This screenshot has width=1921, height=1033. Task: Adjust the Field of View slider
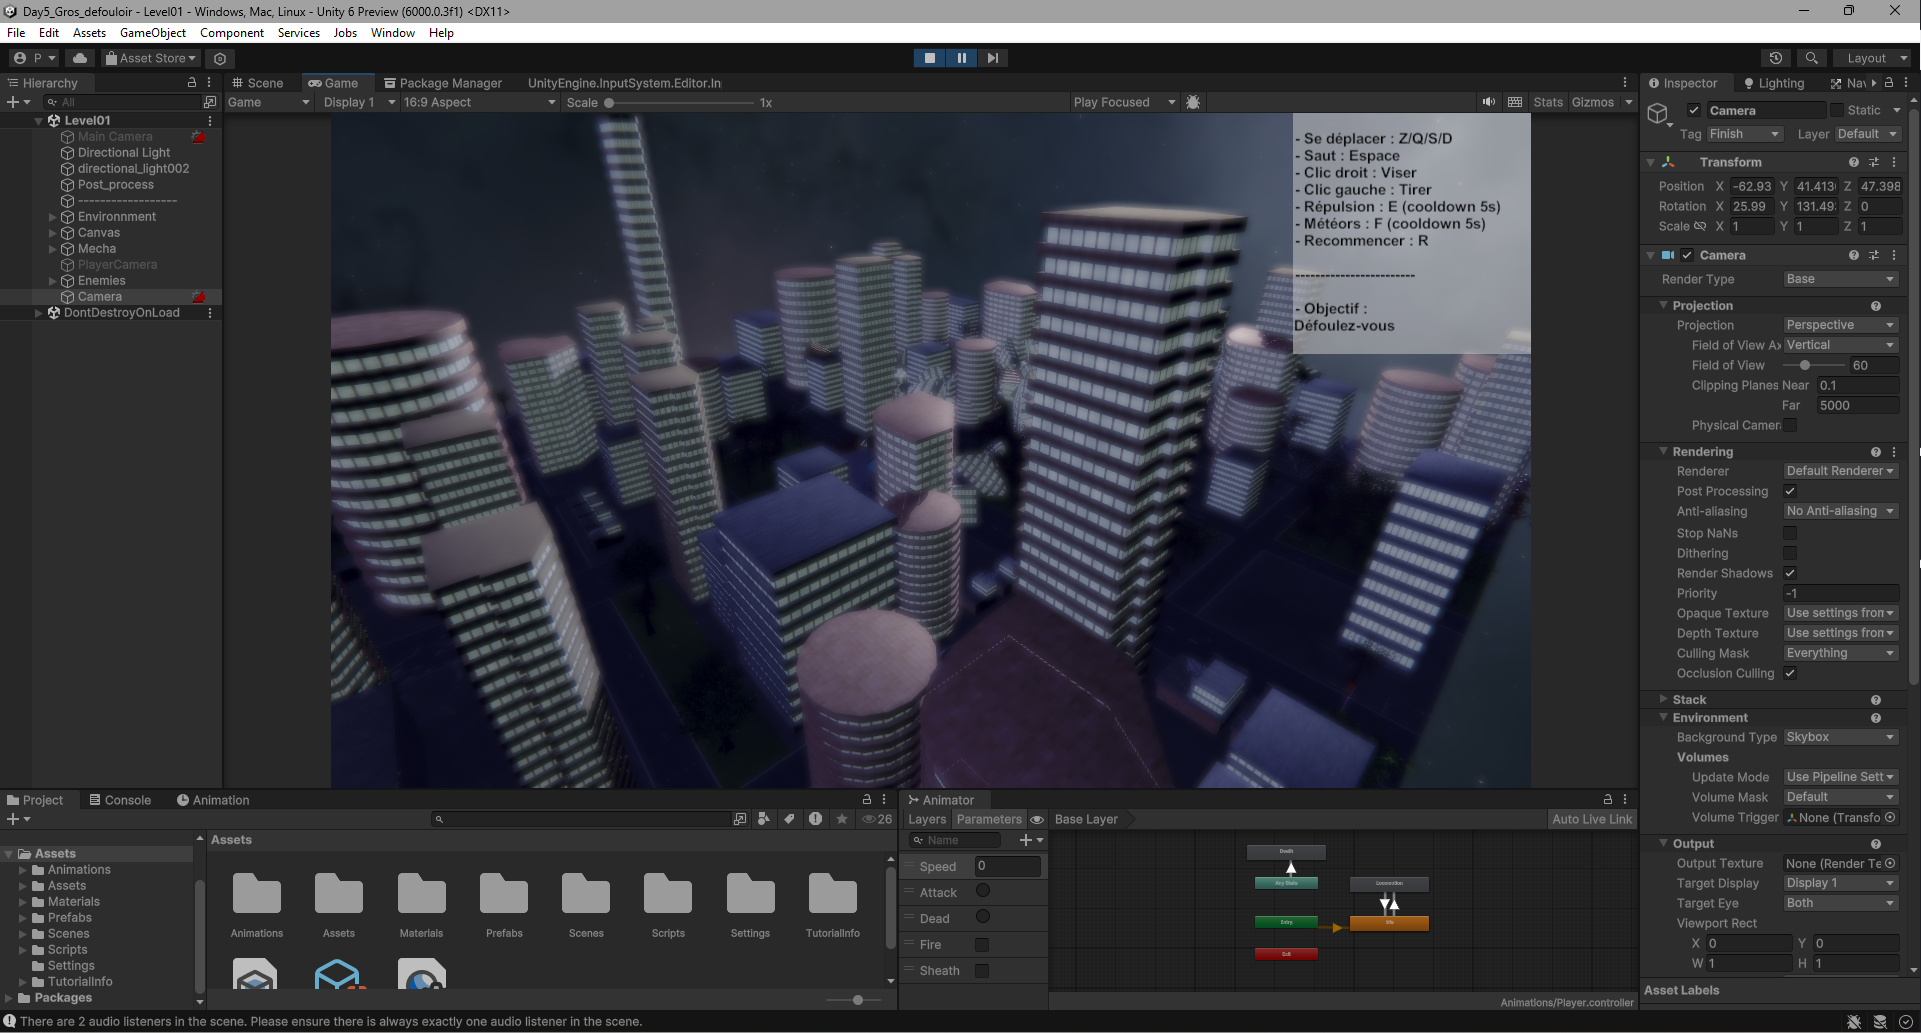click(1805, 365)
